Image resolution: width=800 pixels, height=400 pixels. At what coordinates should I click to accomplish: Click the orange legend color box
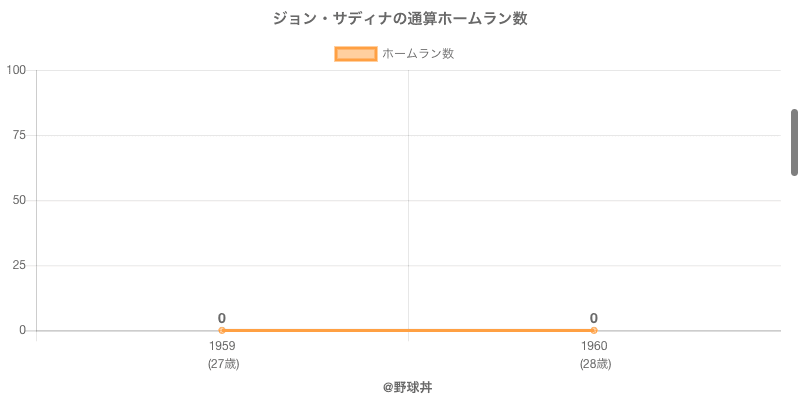[355, 54]
